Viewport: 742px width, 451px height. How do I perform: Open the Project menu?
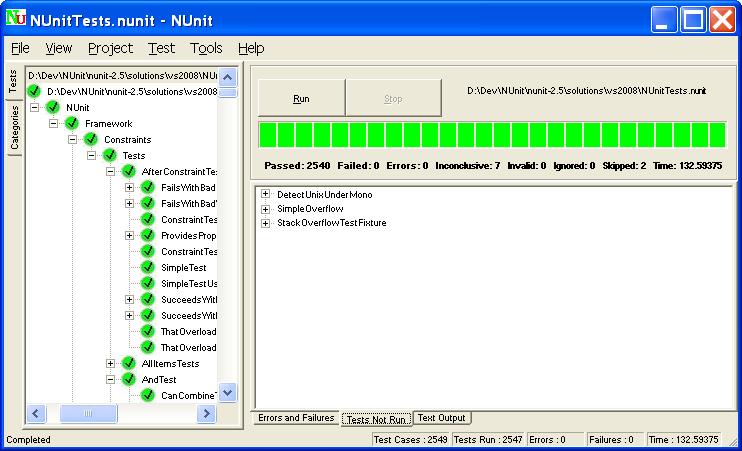(x=110, y=48)
